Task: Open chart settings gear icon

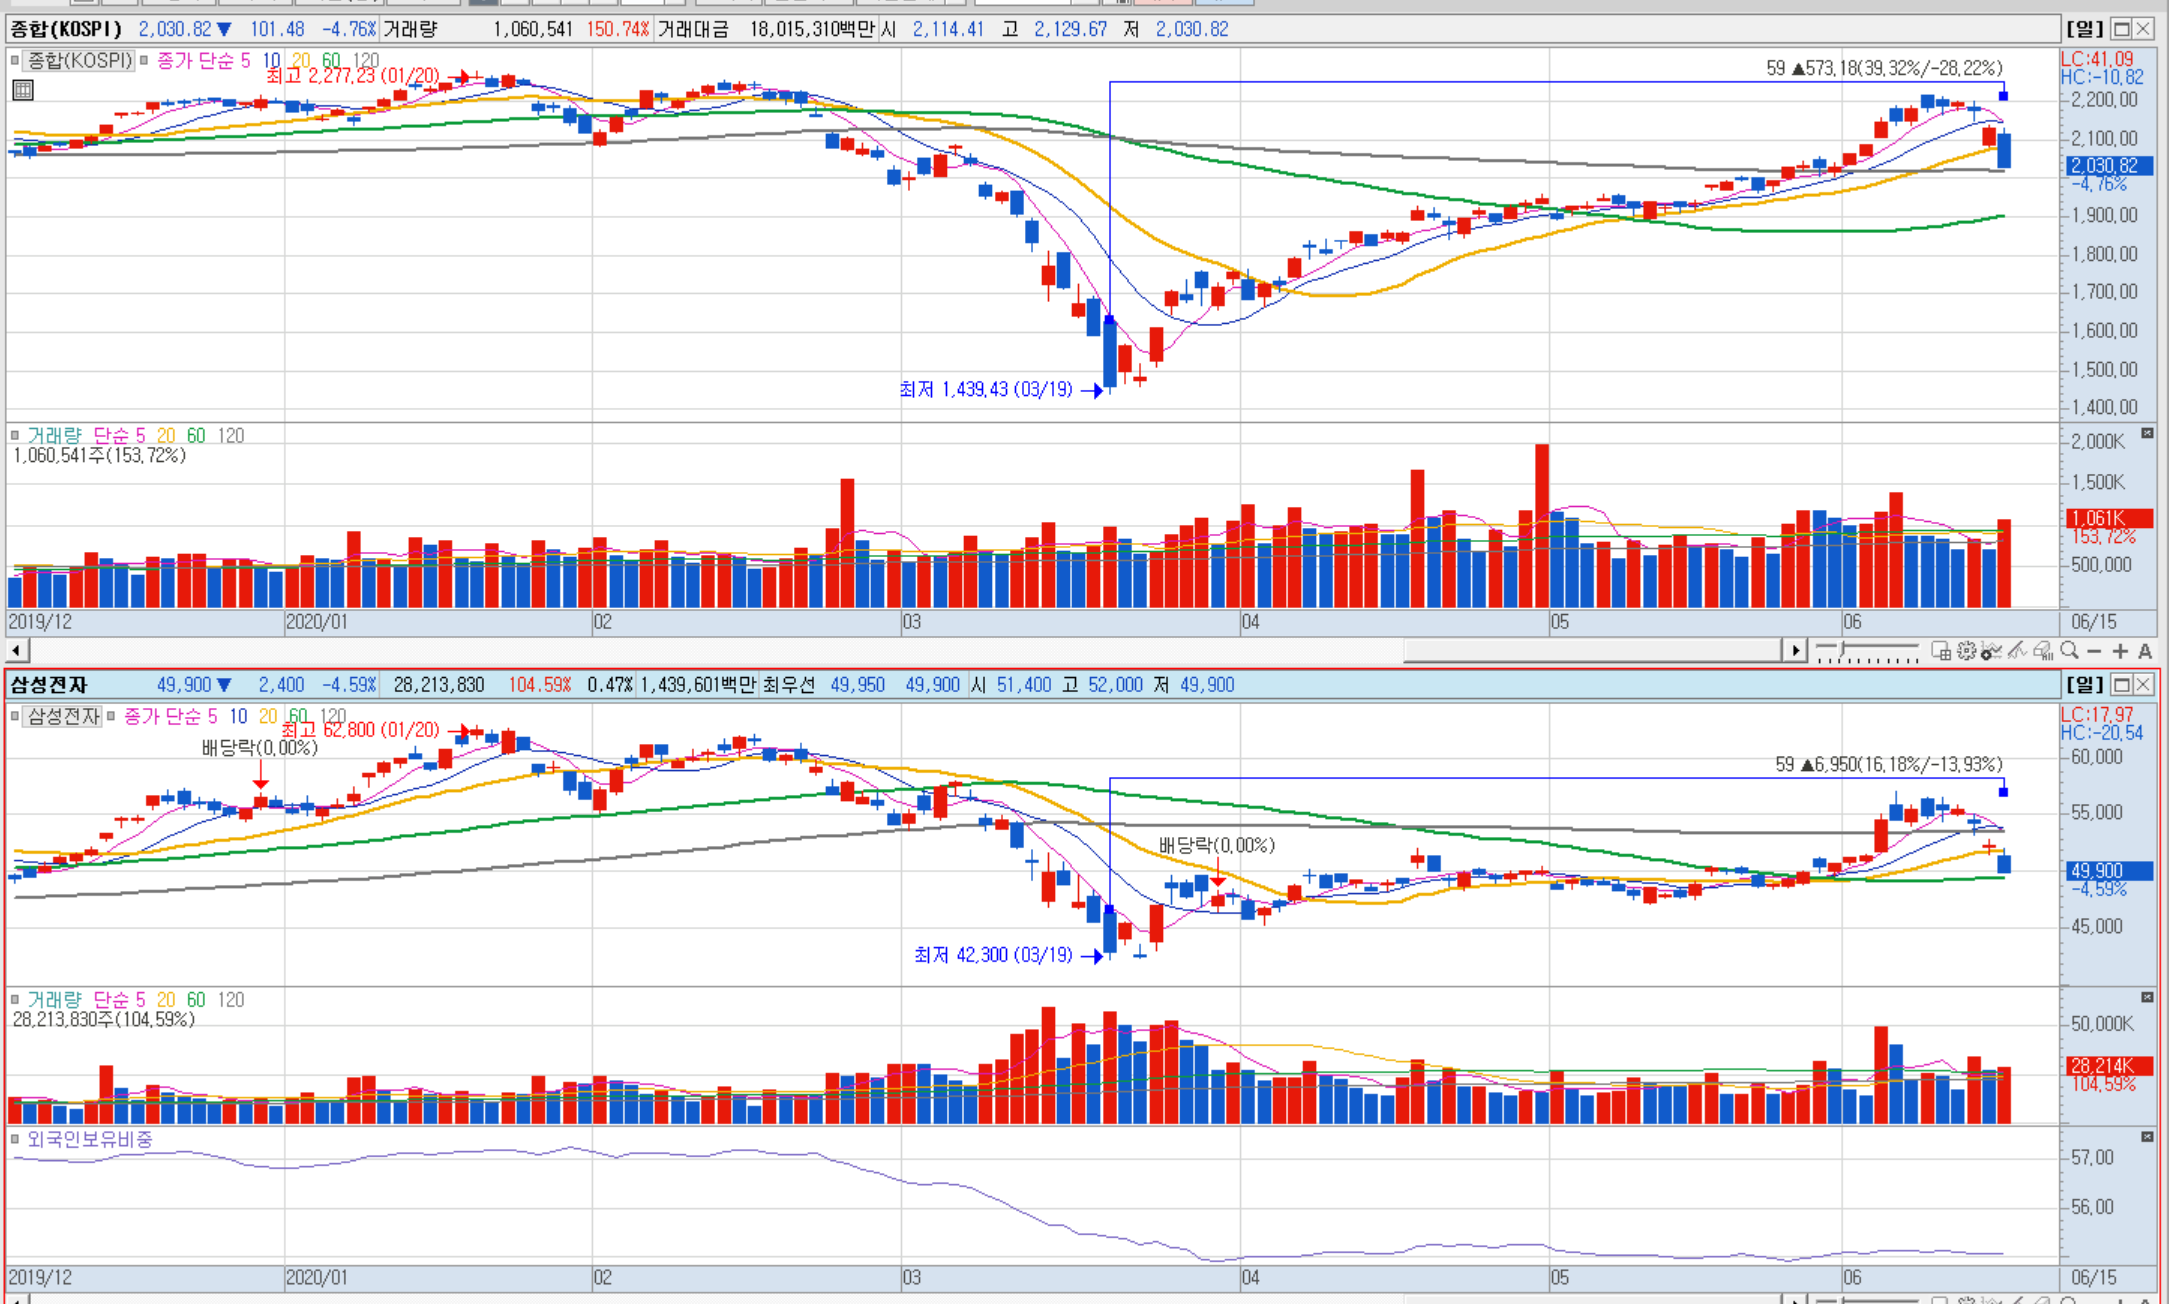Action: (1967, 651)
